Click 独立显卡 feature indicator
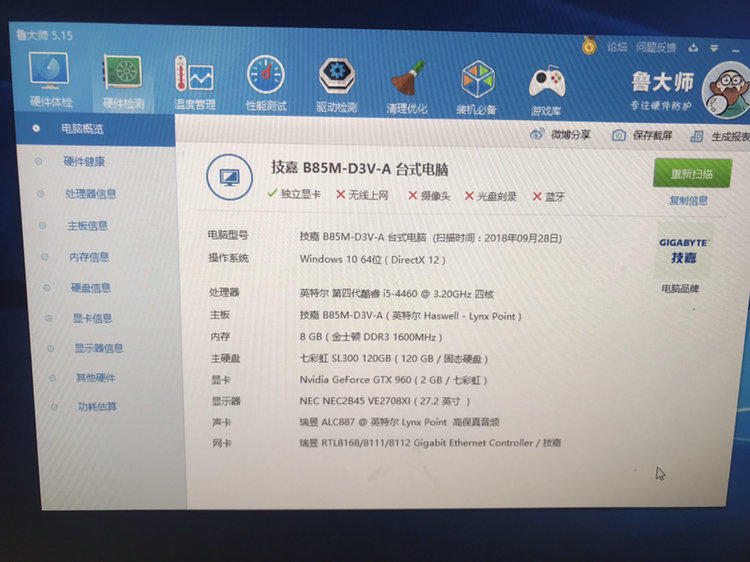The width and height of the screenshot is (750, 562). (294, 194)
